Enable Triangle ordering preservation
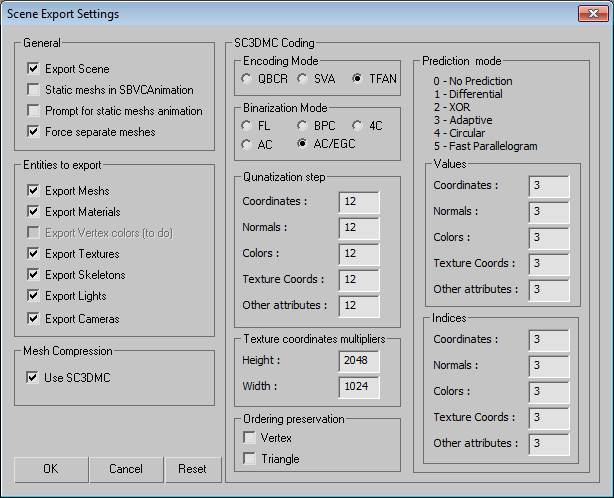 (249, 458)
